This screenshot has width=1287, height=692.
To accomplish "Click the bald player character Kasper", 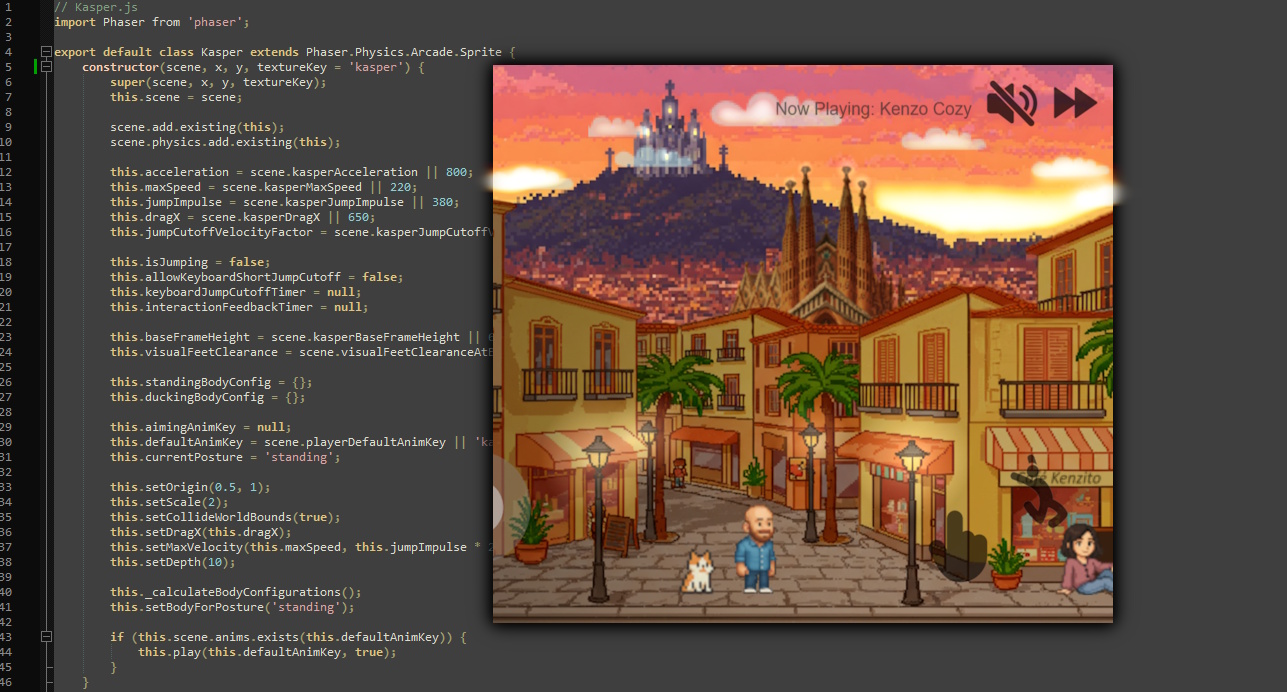I will tap(756, 550).
